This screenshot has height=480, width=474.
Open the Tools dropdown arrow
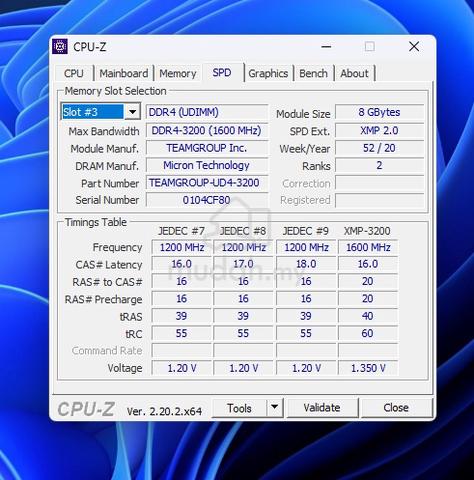275,407
